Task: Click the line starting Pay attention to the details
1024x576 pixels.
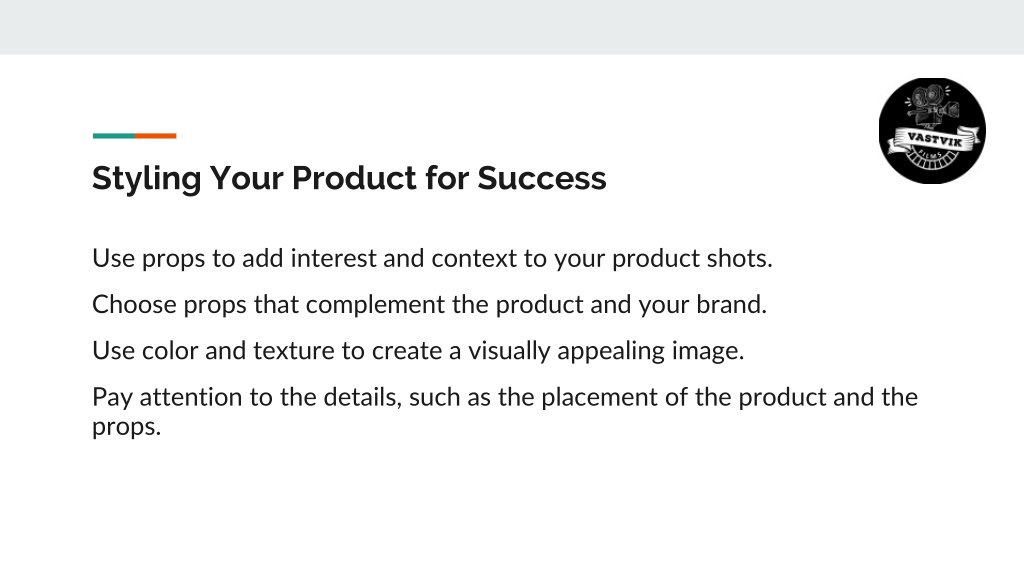Action: [x=505, y=411]
